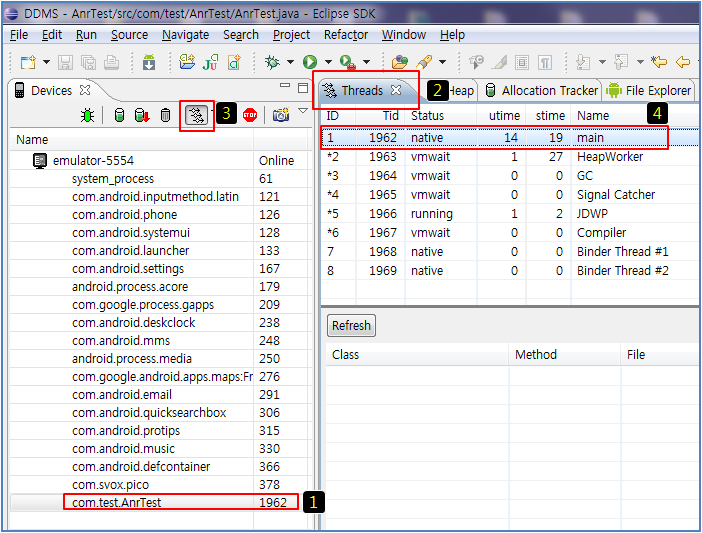Click the Debug bug toolbar icon
The height and width of the screenshot is (533, 702).
click(x=272, y=62)
